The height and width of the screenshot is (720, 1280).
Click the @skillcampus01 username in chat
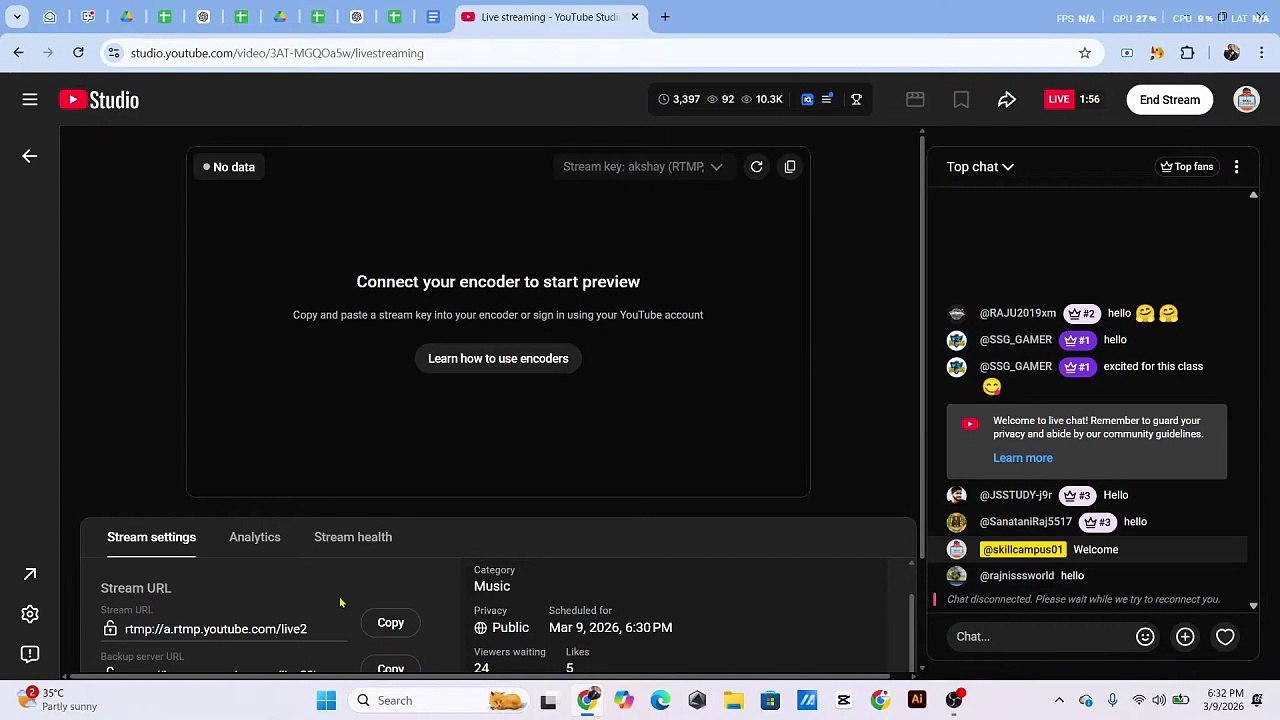click(x=1022, y=550)
